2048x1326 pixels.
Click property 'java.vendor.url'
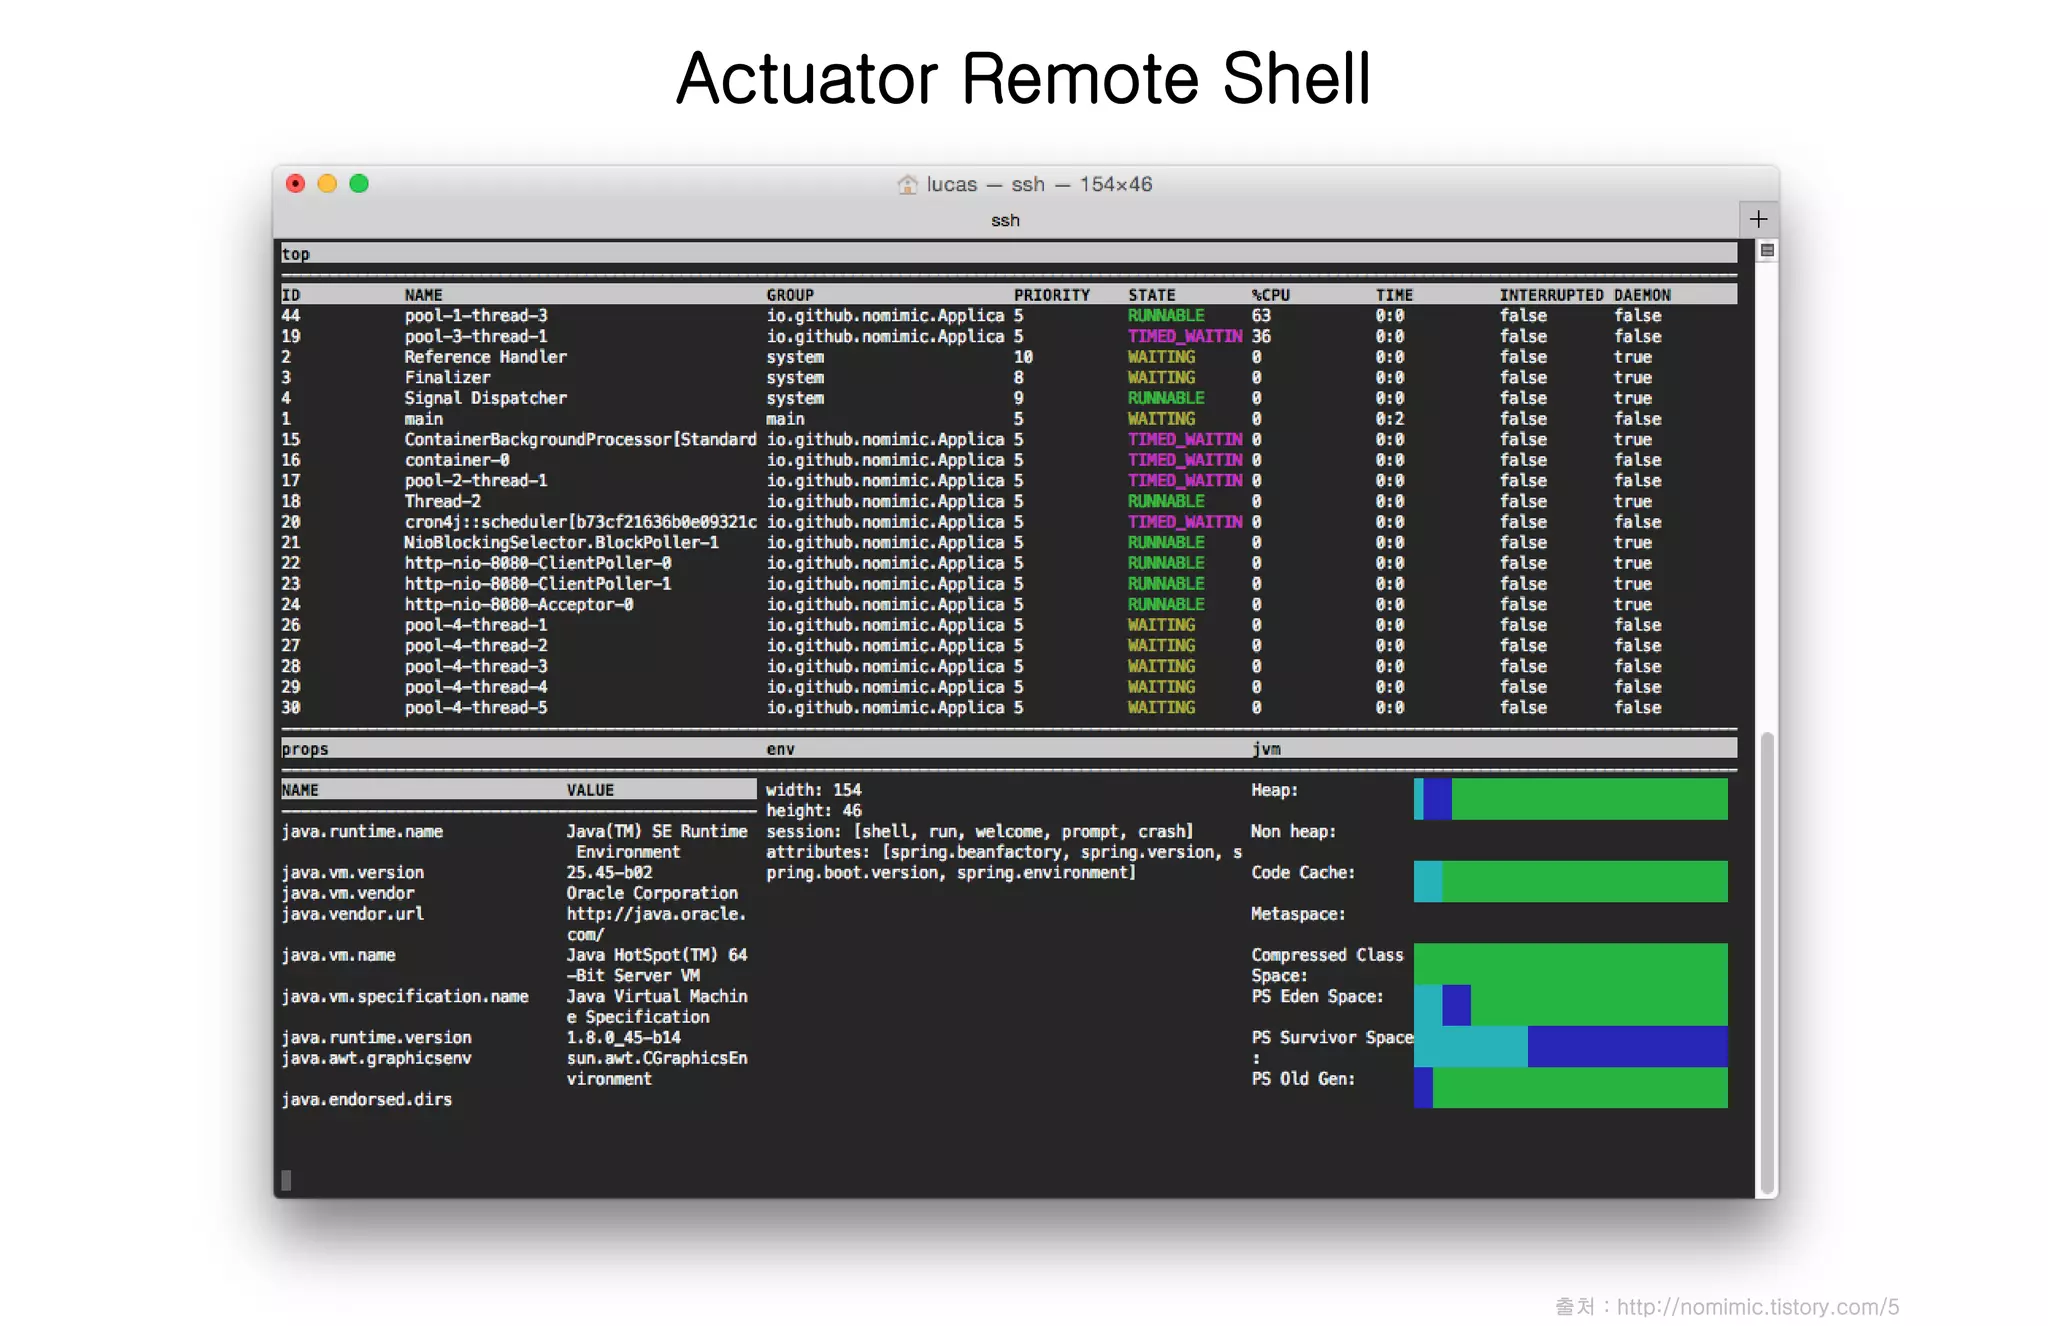pyautogui.click(x=352, y=914)
